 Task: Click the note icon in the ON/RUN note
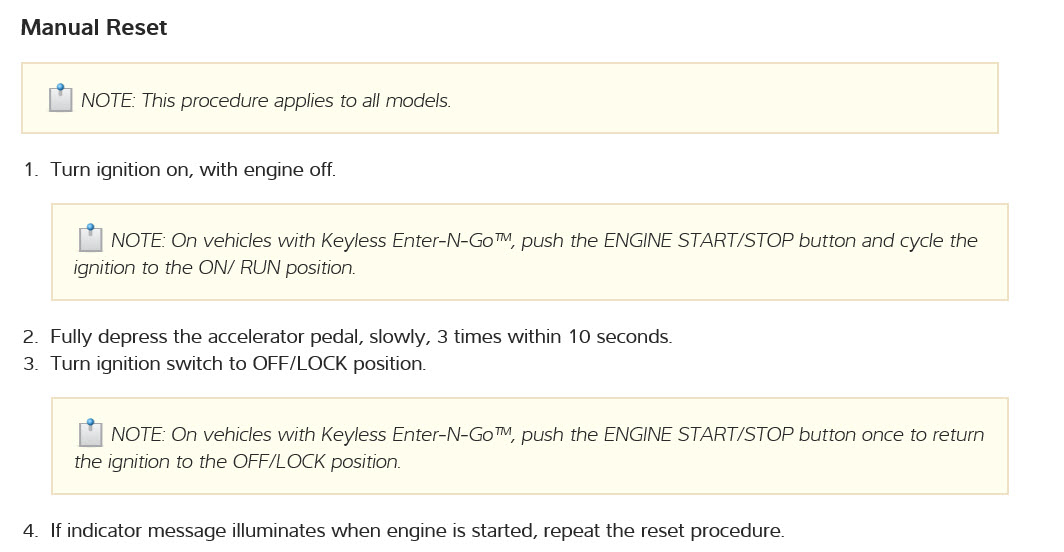click(x=91, y=239)
